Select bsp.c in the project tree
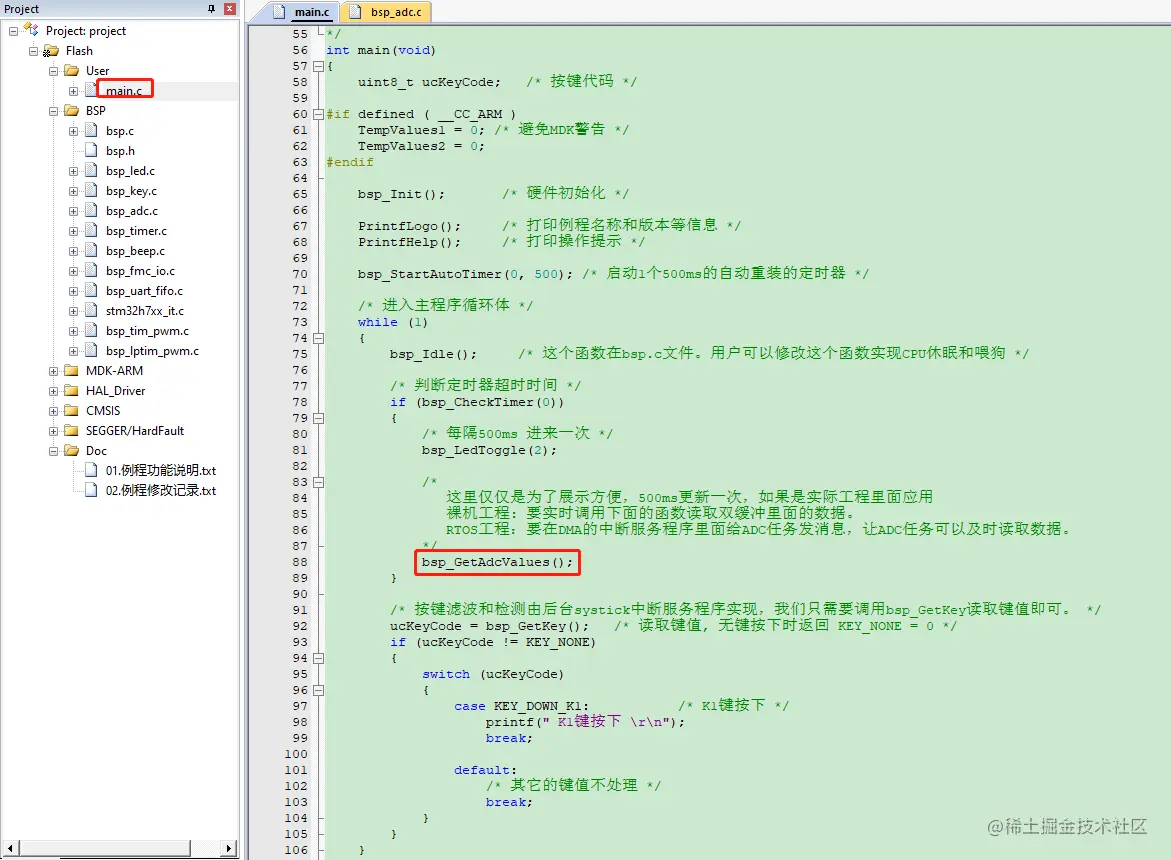The image size is (1171, 860). point(119,131)
